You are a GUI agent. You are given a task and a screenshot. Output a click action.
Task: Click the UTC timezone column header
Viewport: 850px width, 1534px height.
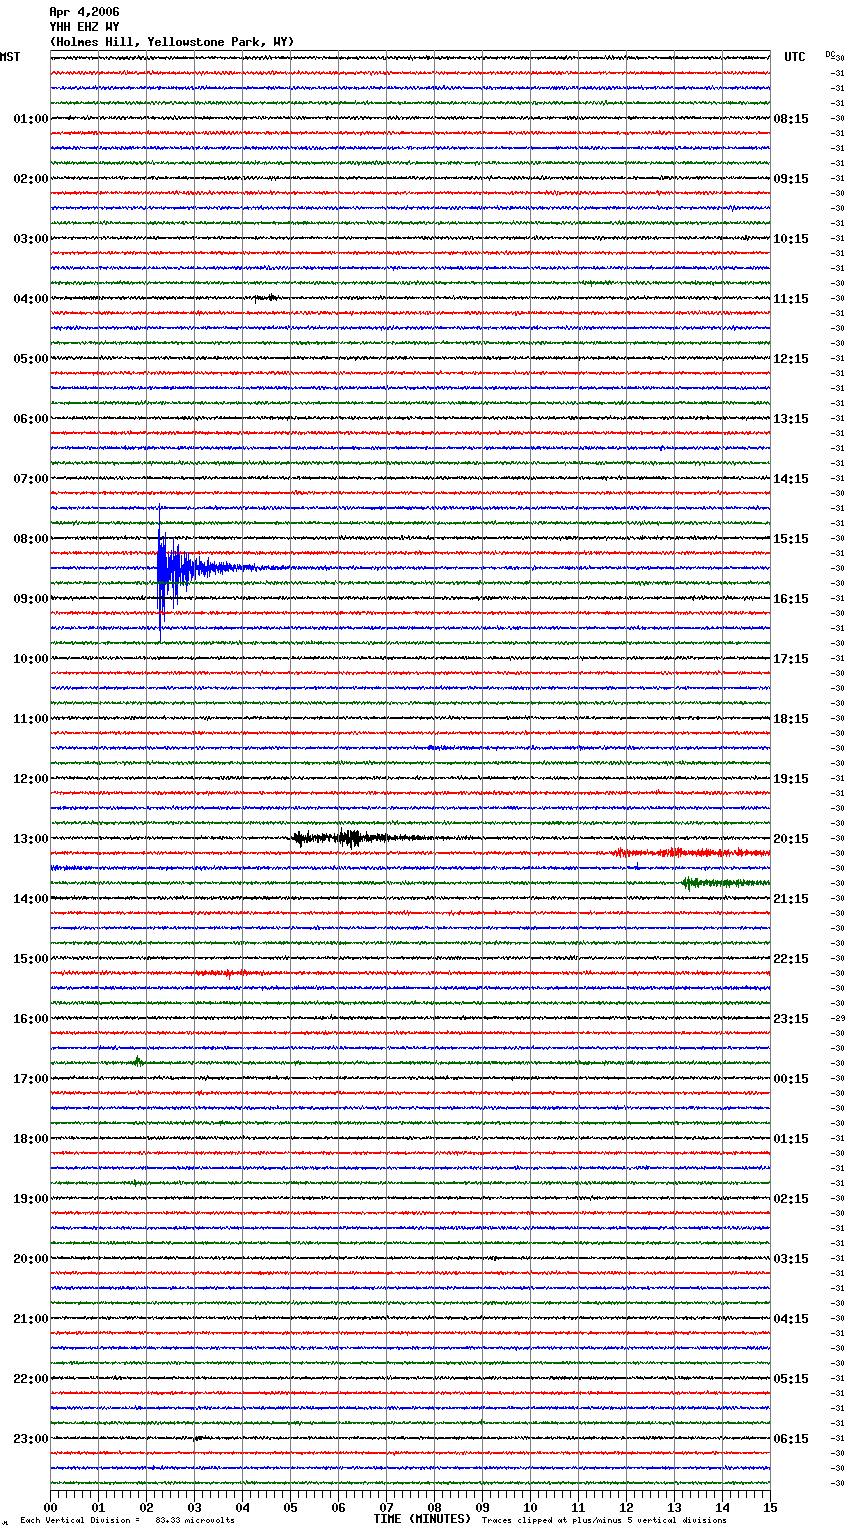coord(795,57)
